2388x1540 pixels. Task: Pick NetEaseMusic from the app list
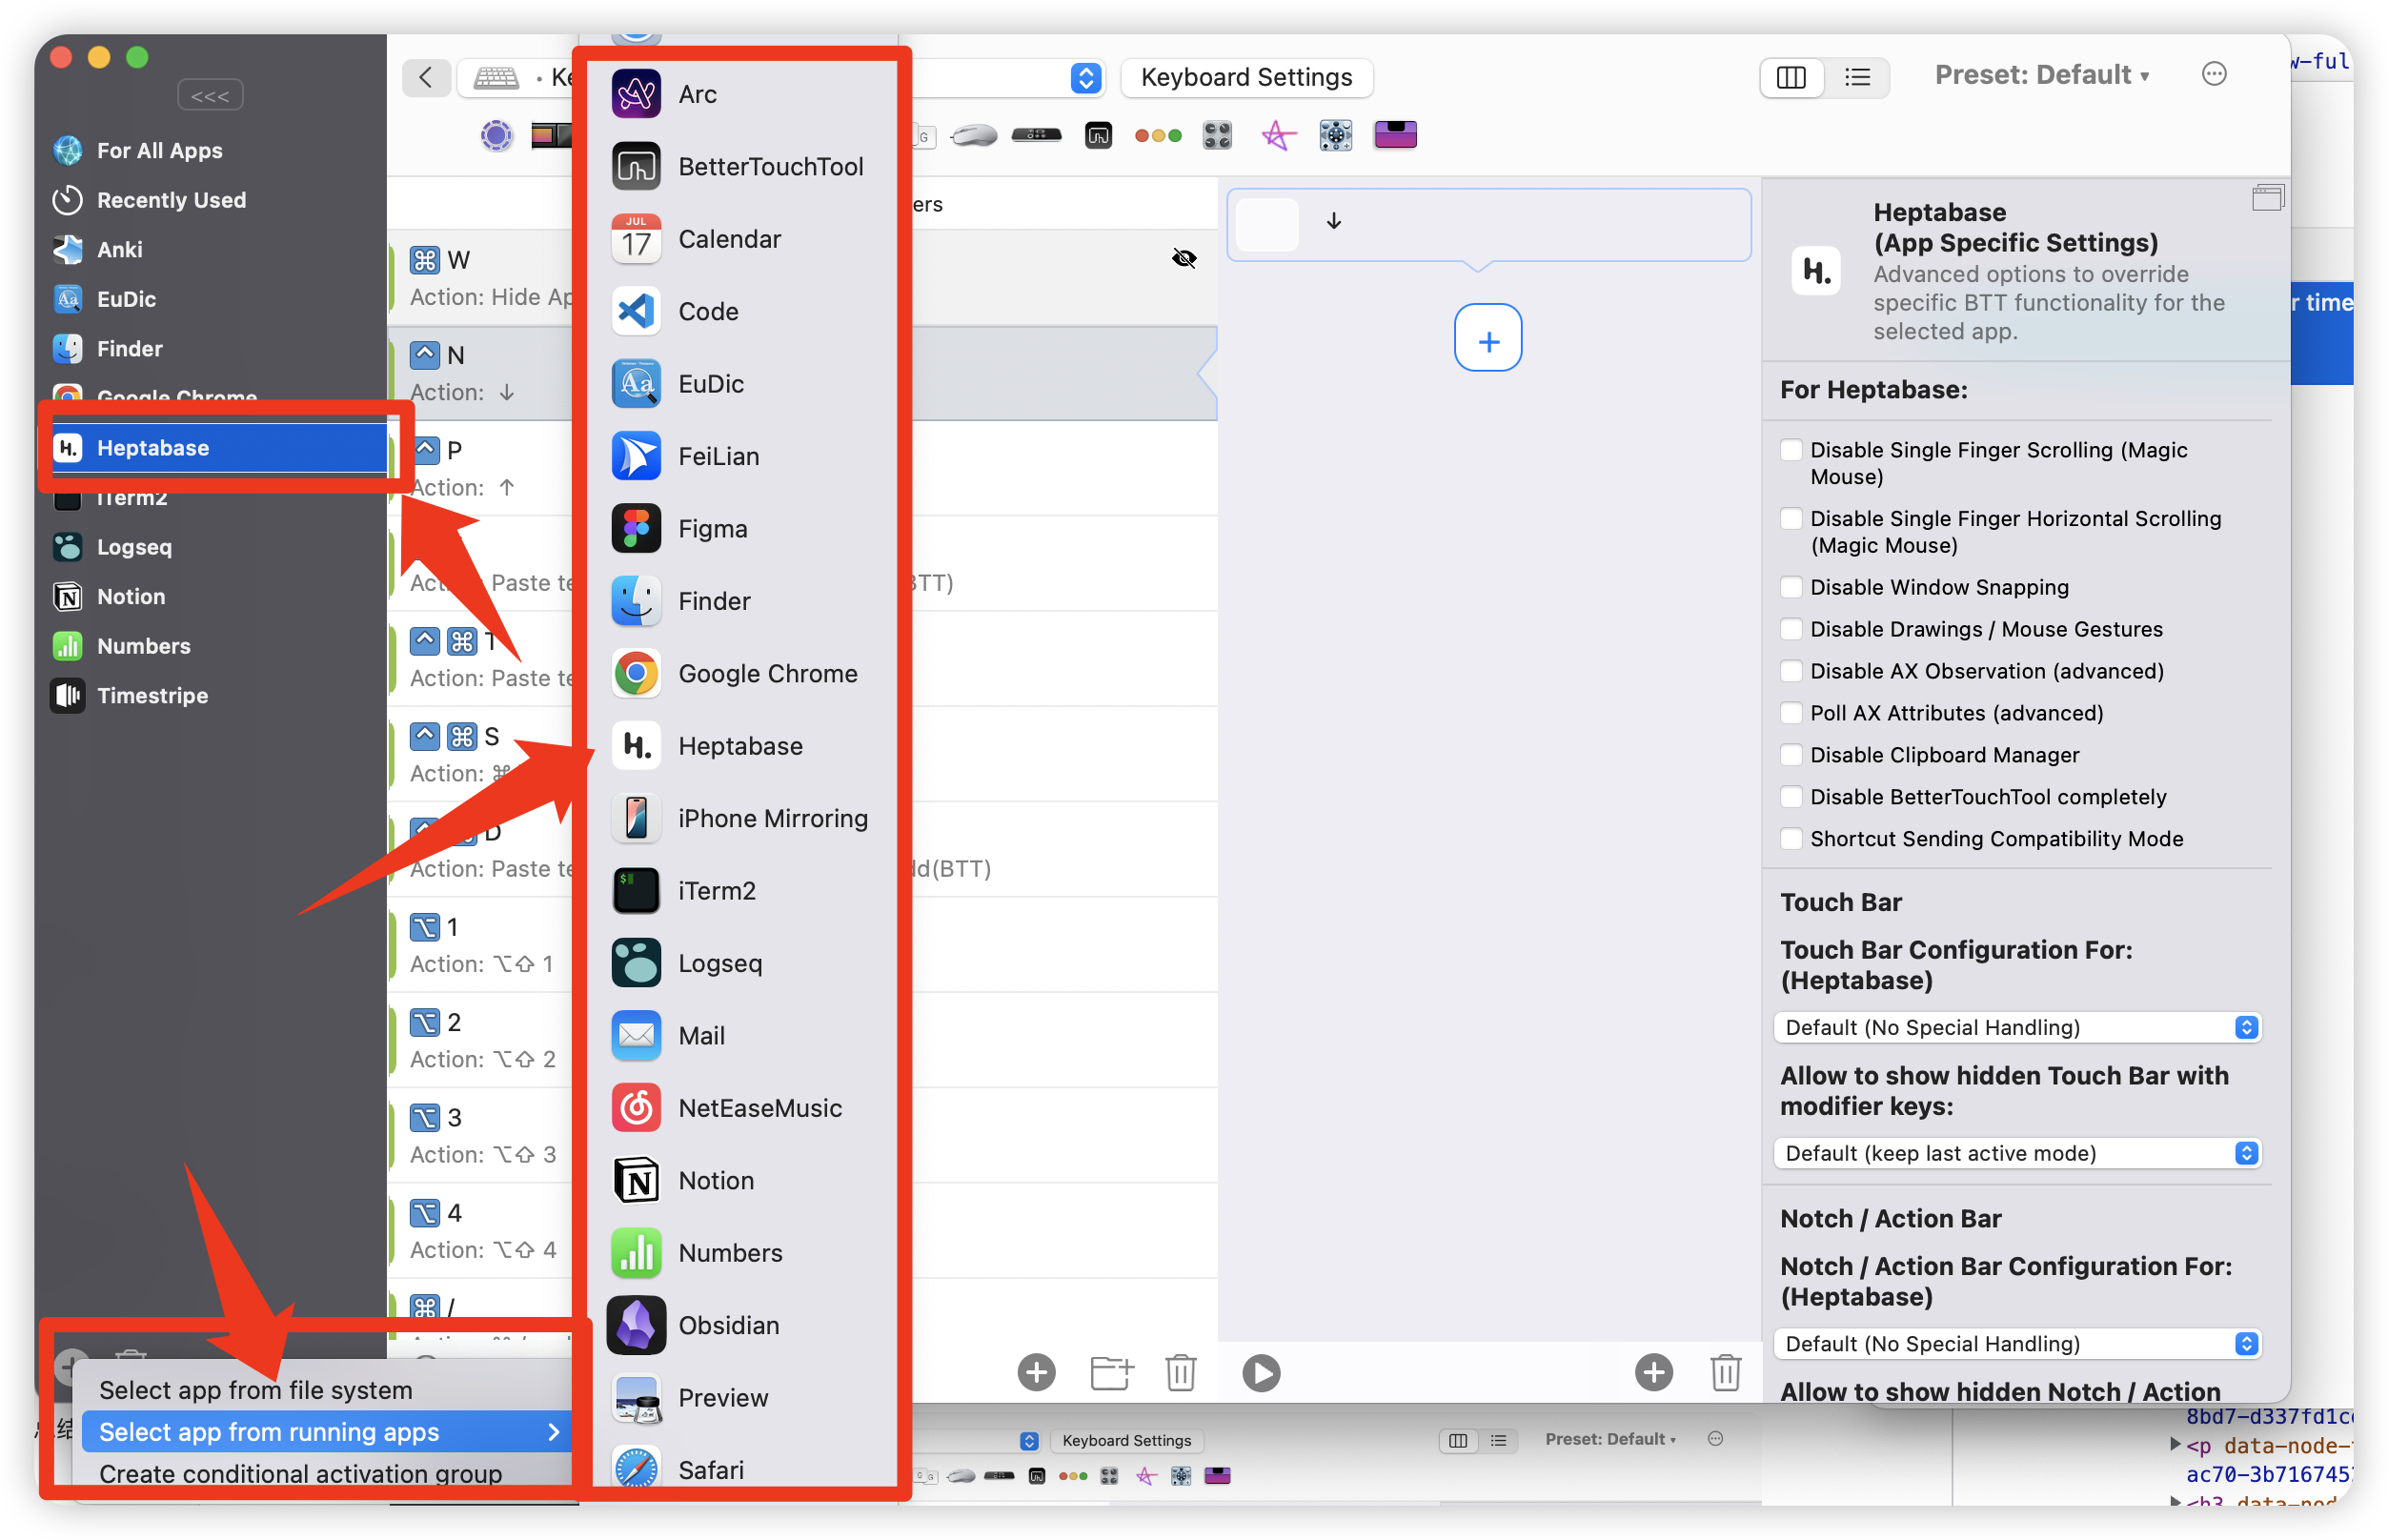coord(759,1108)
